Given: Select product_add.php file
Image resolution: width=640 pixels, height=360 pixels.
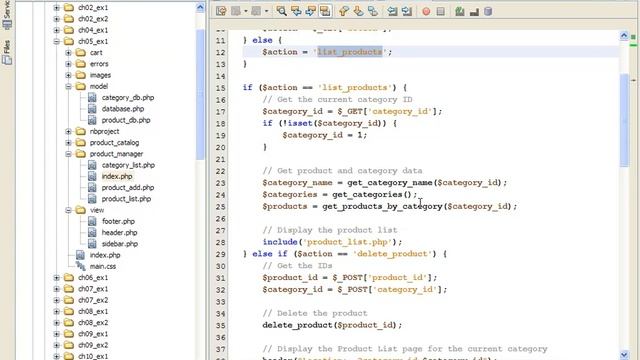Looking at the screenshot, I should [128, 188].
